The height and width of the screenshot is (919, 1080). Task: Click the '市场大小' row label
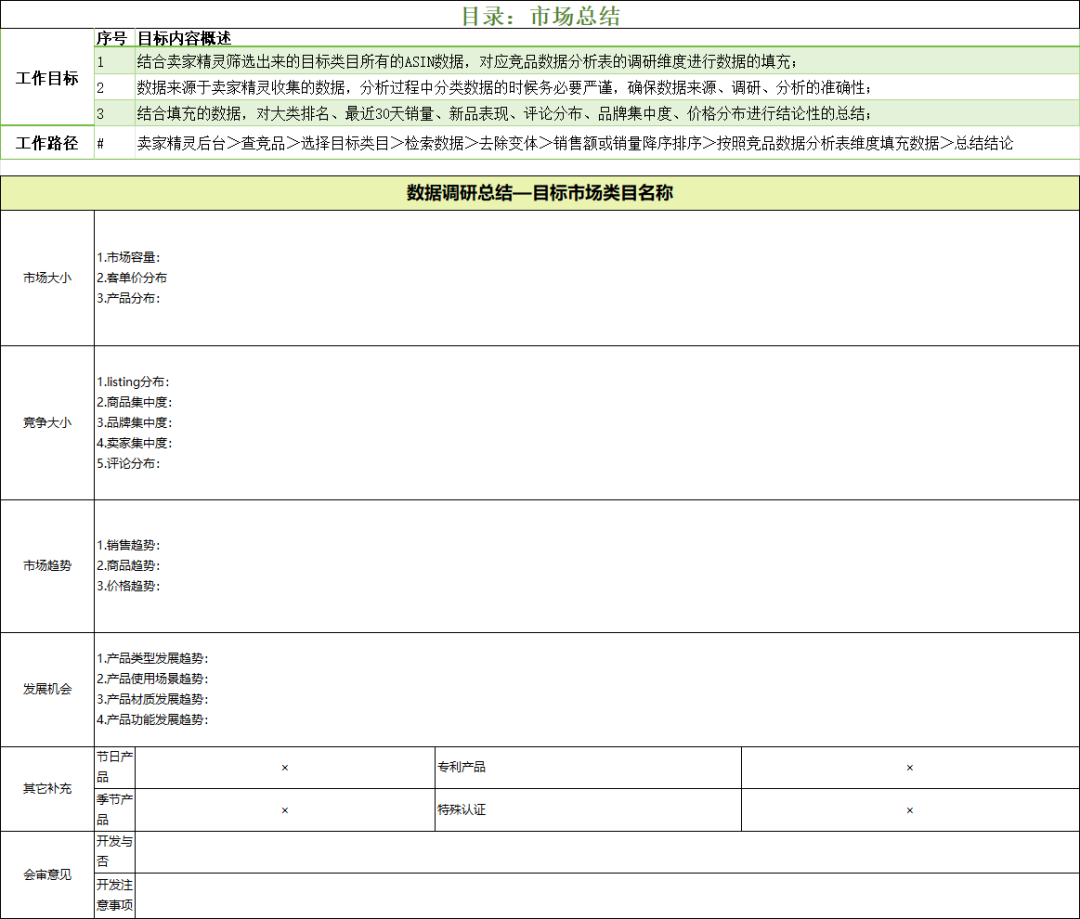pyautogui.click(x=47, y=278)
